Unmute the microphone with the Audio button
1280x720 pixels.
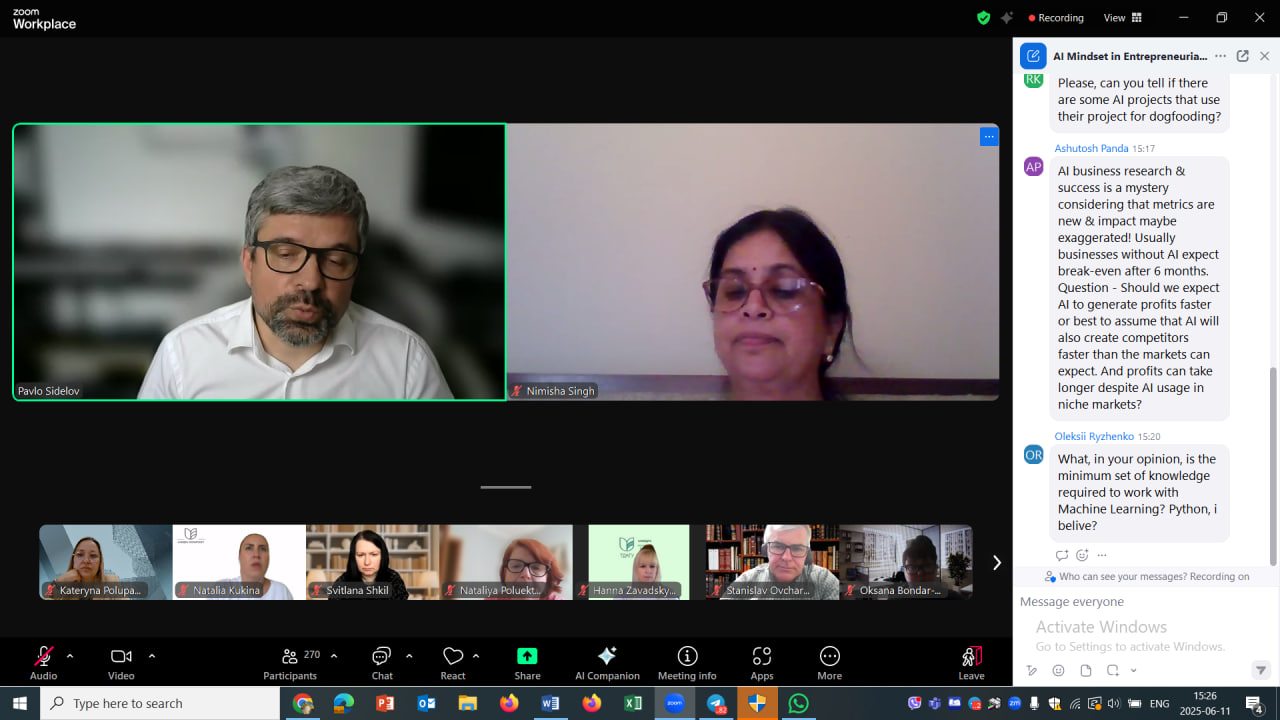[x=43, y=662]
